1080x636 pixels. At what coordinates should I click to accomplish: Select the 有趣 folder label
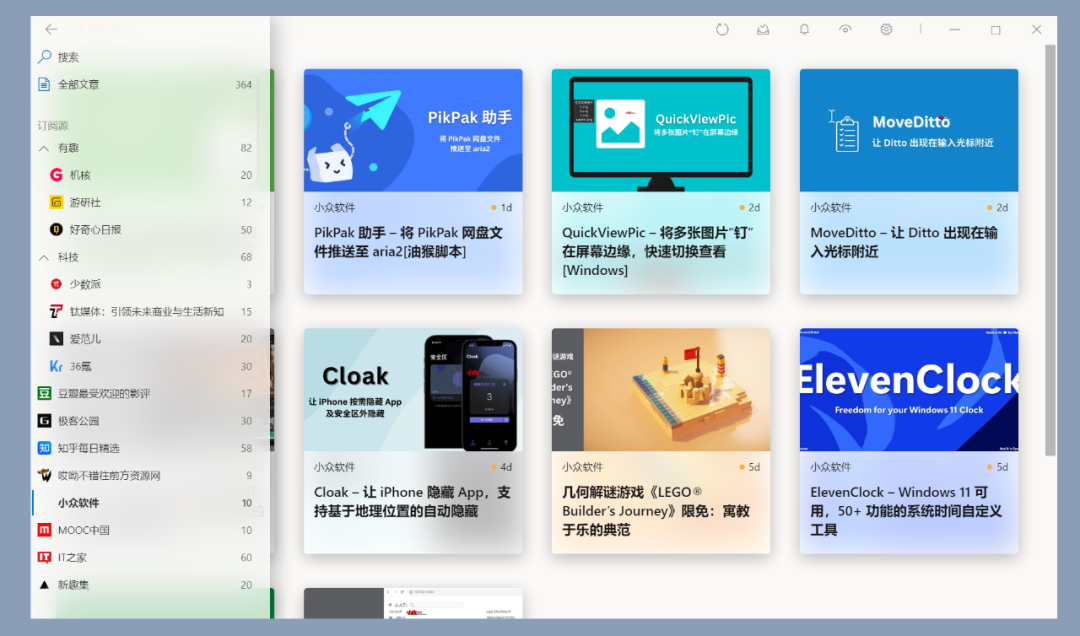(68, 147)
